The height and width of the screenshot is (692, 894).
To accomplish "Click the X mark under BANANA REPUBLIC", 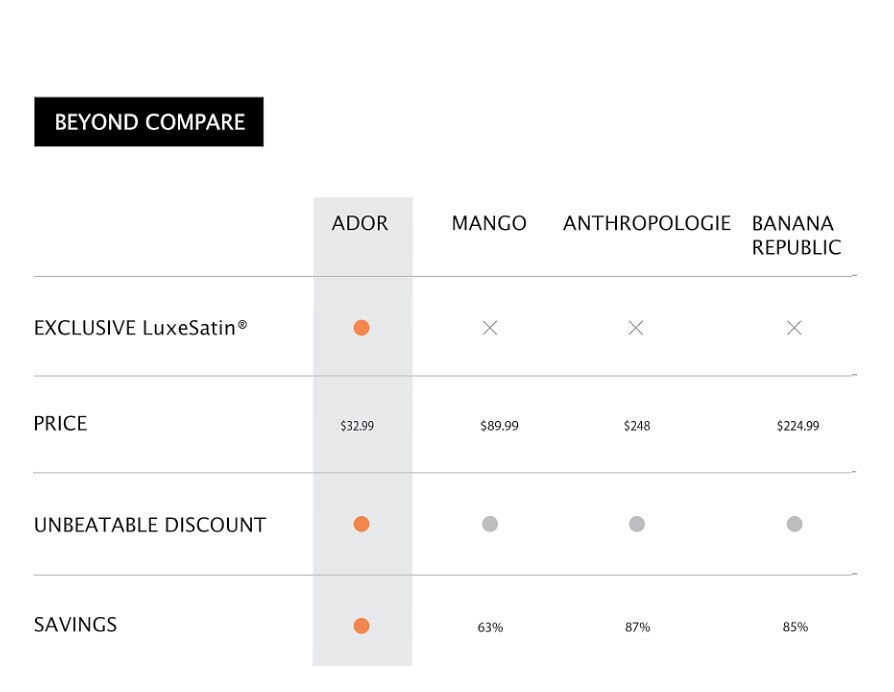I will [794, 328].
